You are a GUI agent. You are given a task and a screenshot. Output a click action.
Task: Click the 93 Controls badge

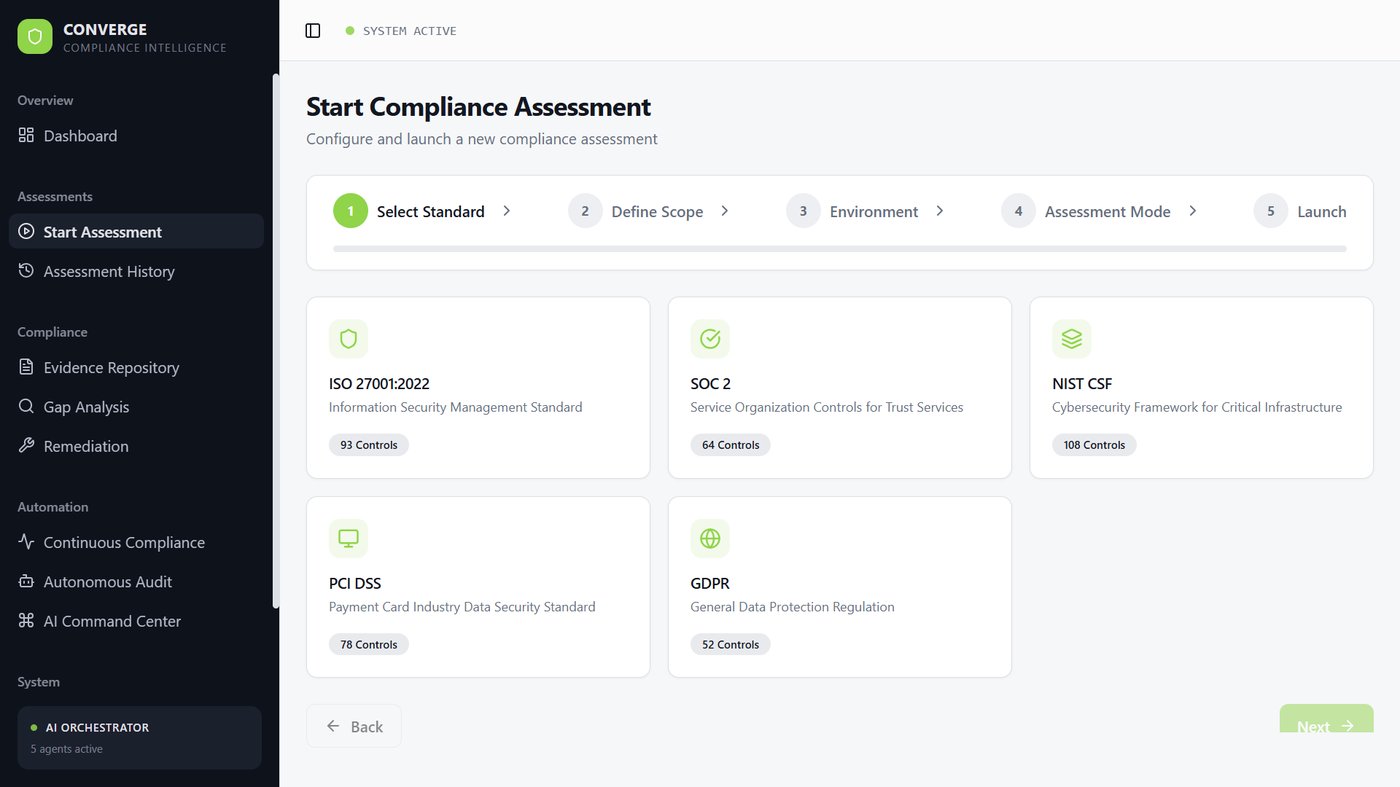[369, 445]
